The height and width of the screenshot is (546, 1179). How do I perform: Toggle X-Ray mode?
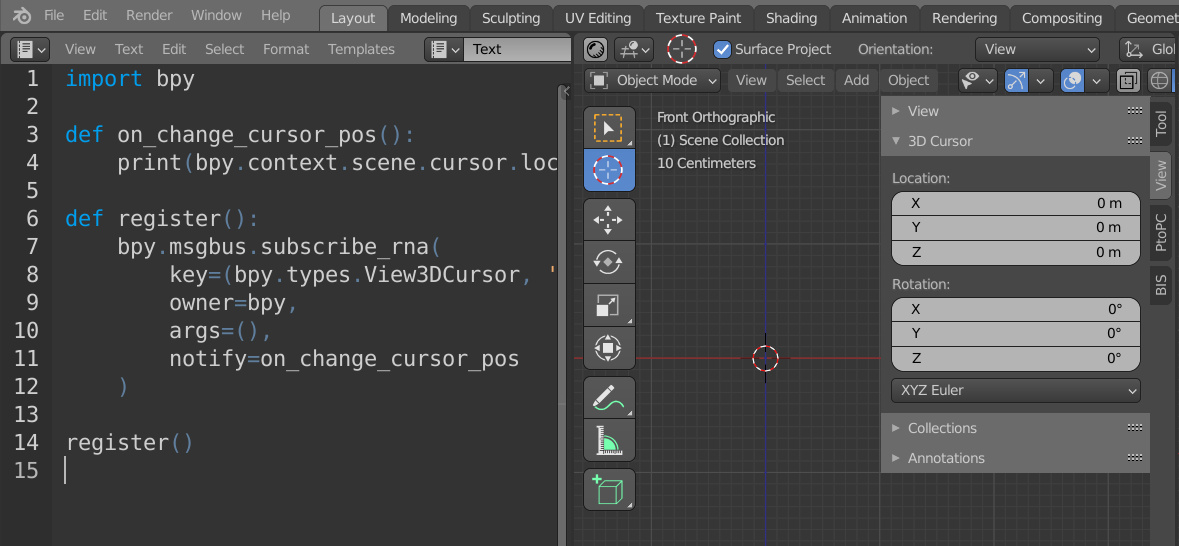coord(1128,80)
